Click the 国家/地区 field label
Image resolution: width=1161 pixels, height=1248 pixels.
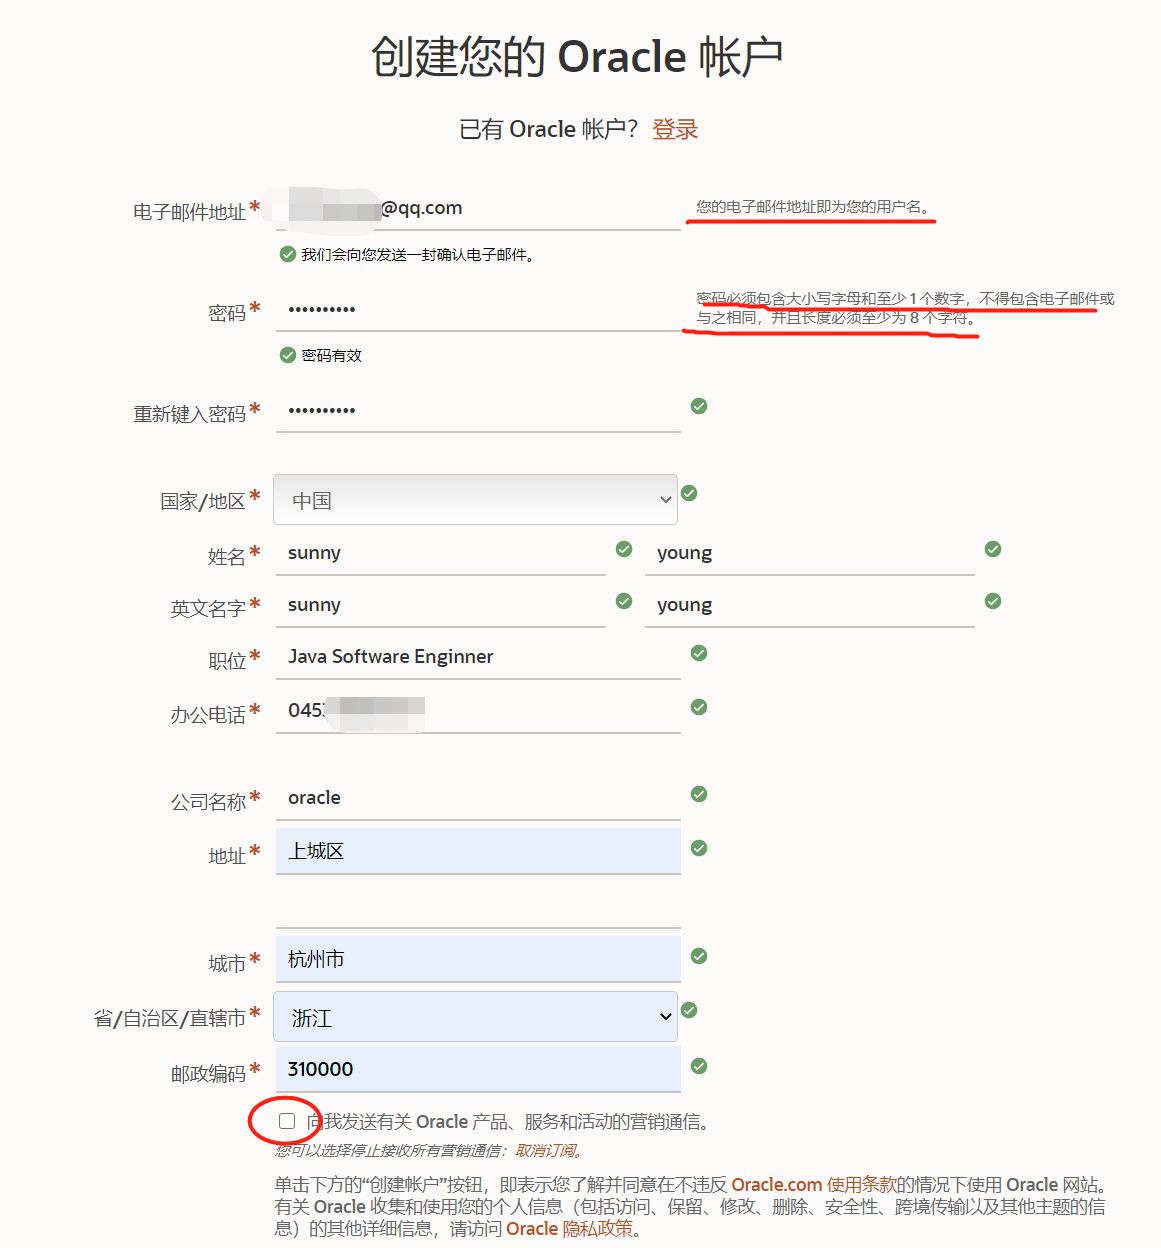203,501
